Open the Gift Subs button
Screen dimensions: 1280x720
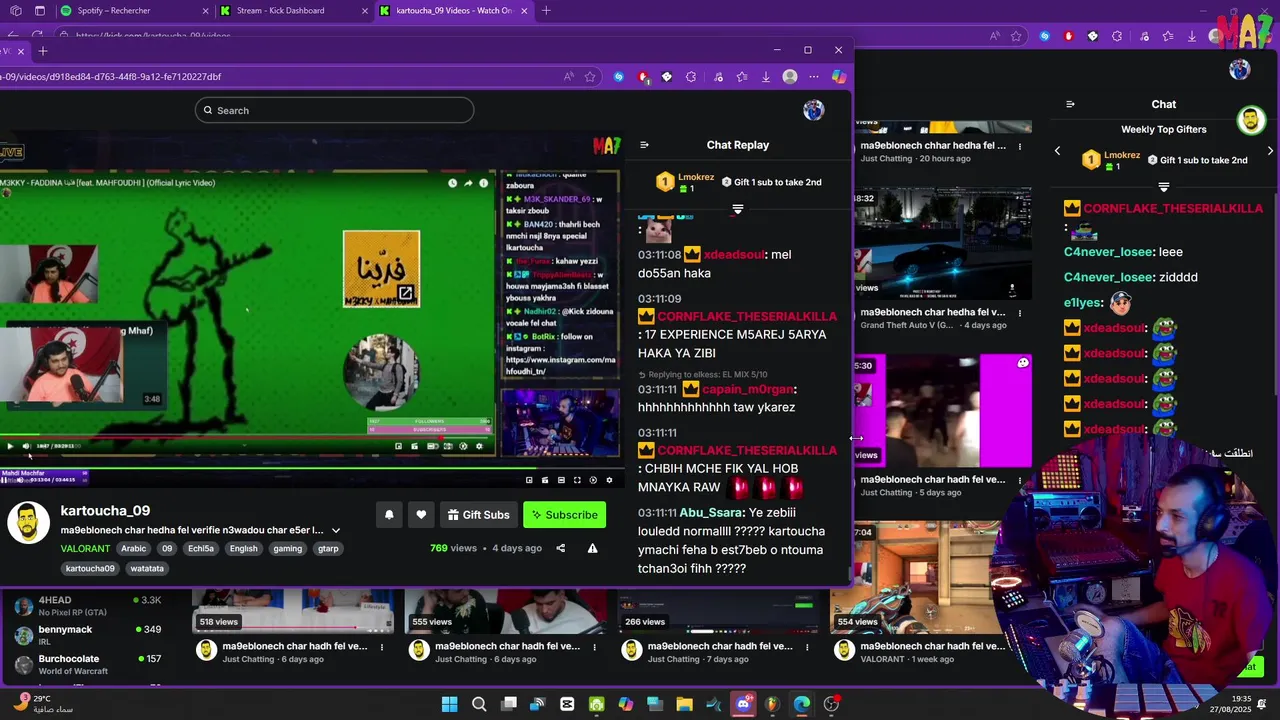479,515
